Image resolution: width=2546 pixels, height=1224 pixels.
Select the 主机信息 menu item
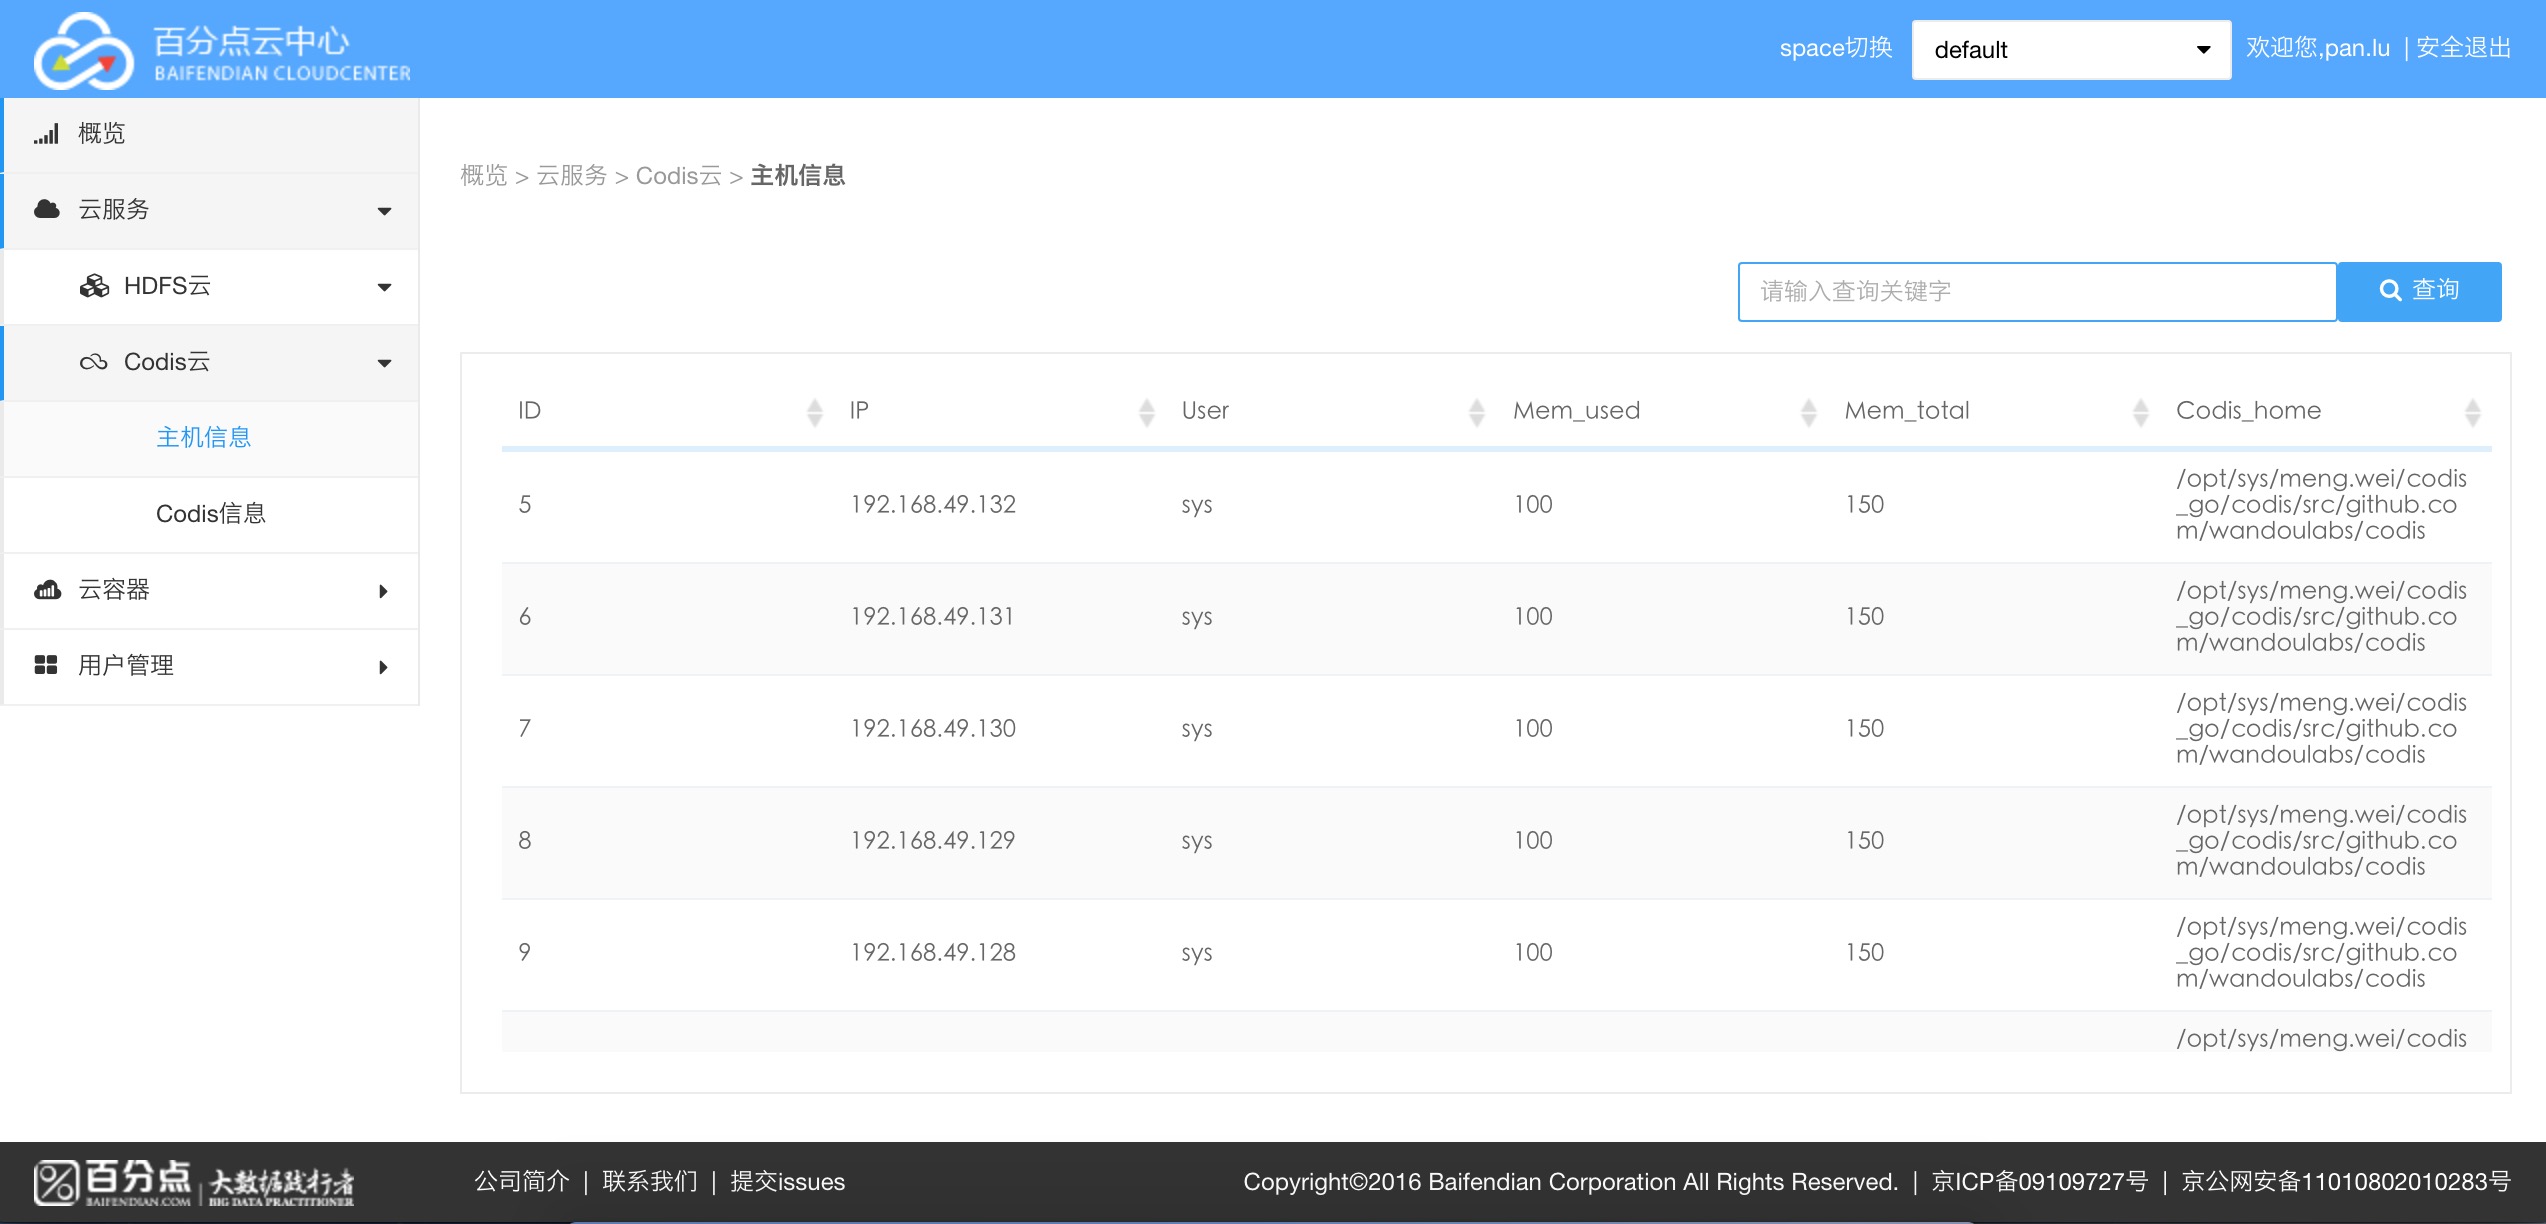[x=203, y=438]
